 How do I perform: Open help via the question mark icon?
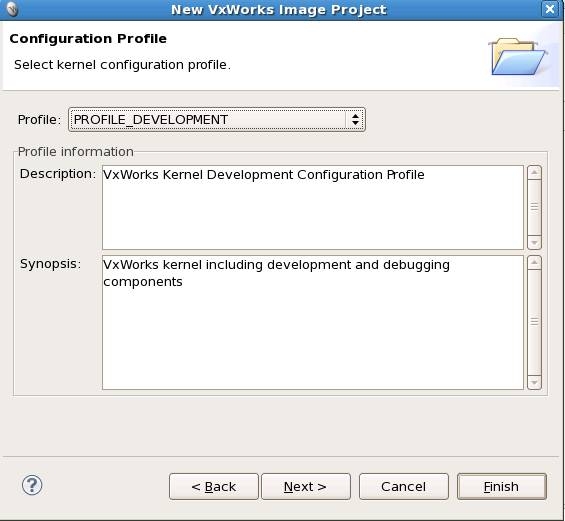32,485
